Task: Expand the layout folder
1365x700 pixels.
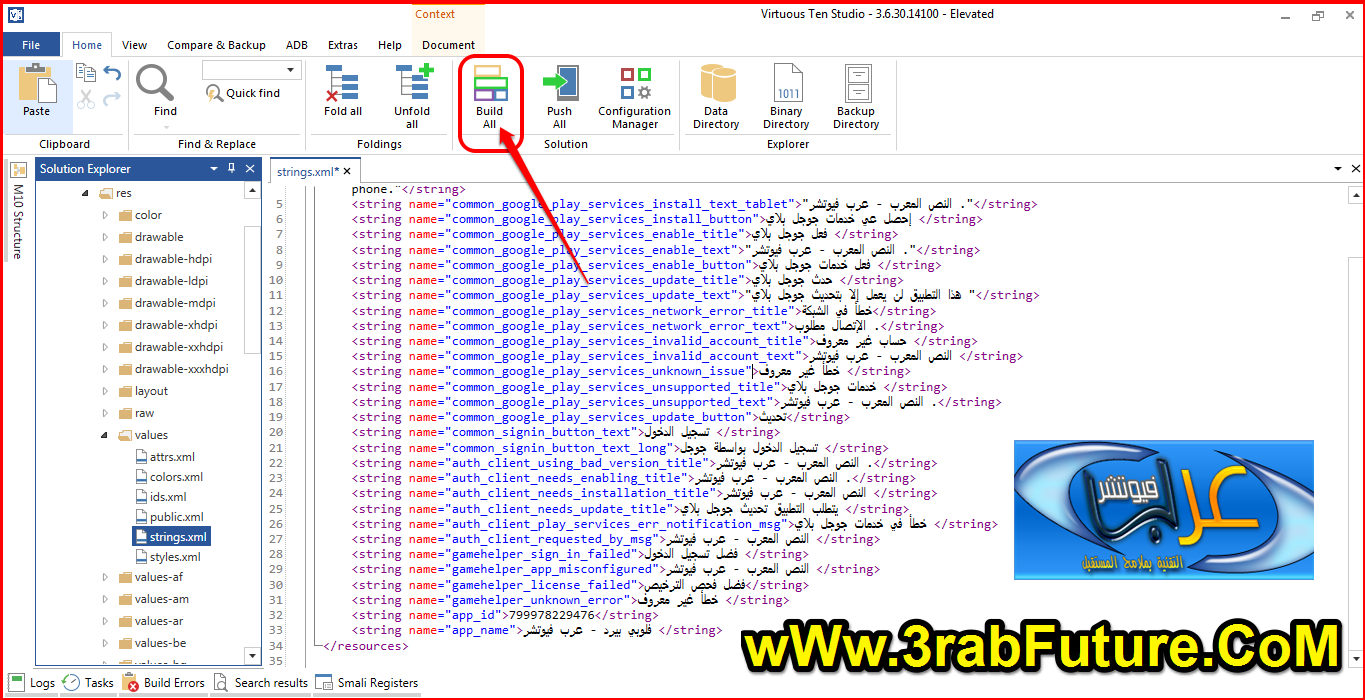Action: (x=105, y=391)
